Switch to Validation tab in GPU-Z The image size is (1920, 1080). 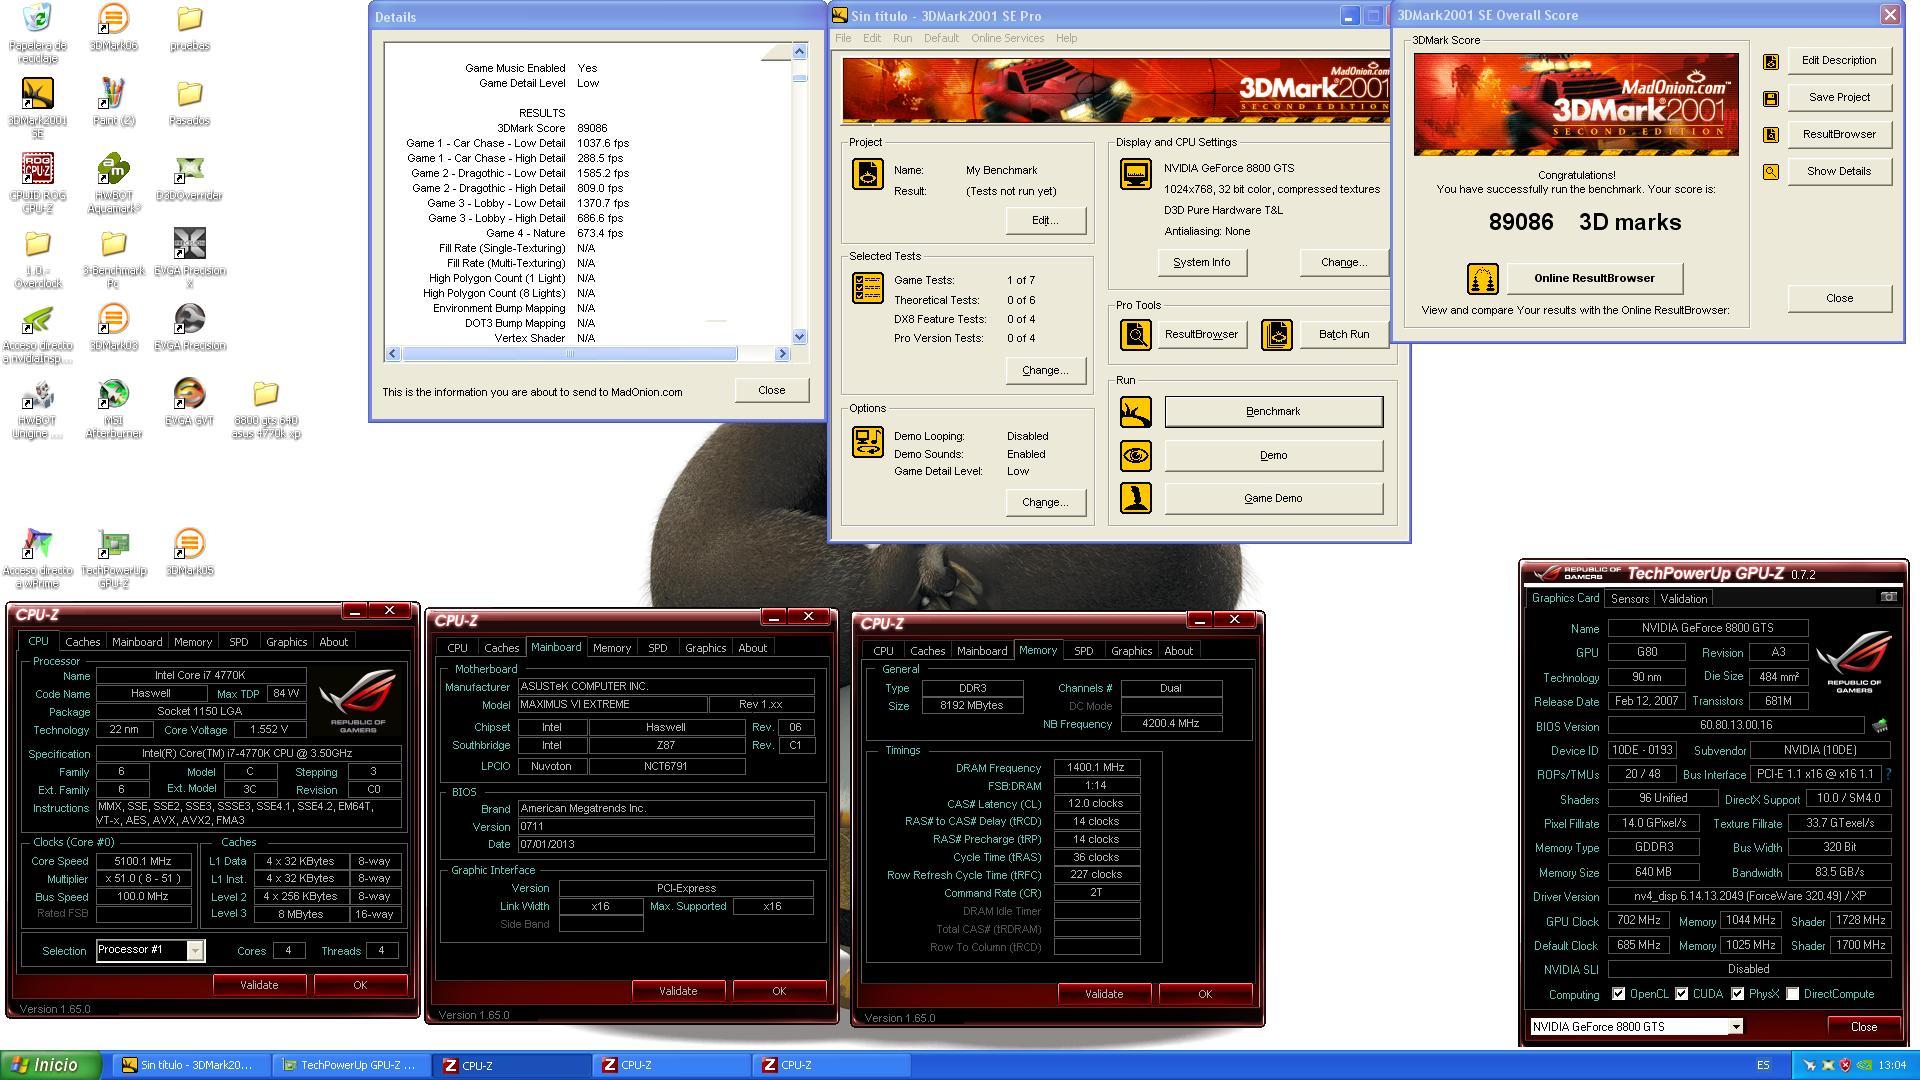[x=1683, y=599]
